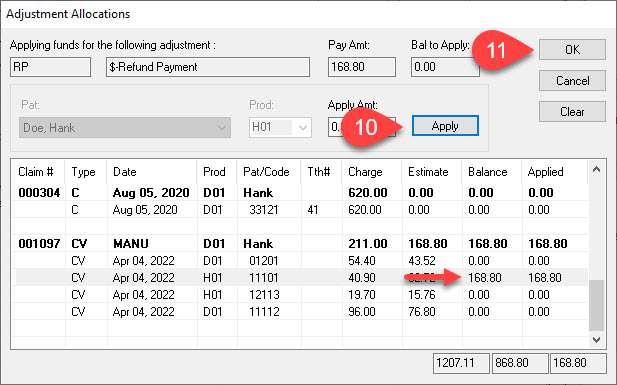Screen dimensions: 617x385
Task: Click the MANU date cell
Action: coord(131,244)
